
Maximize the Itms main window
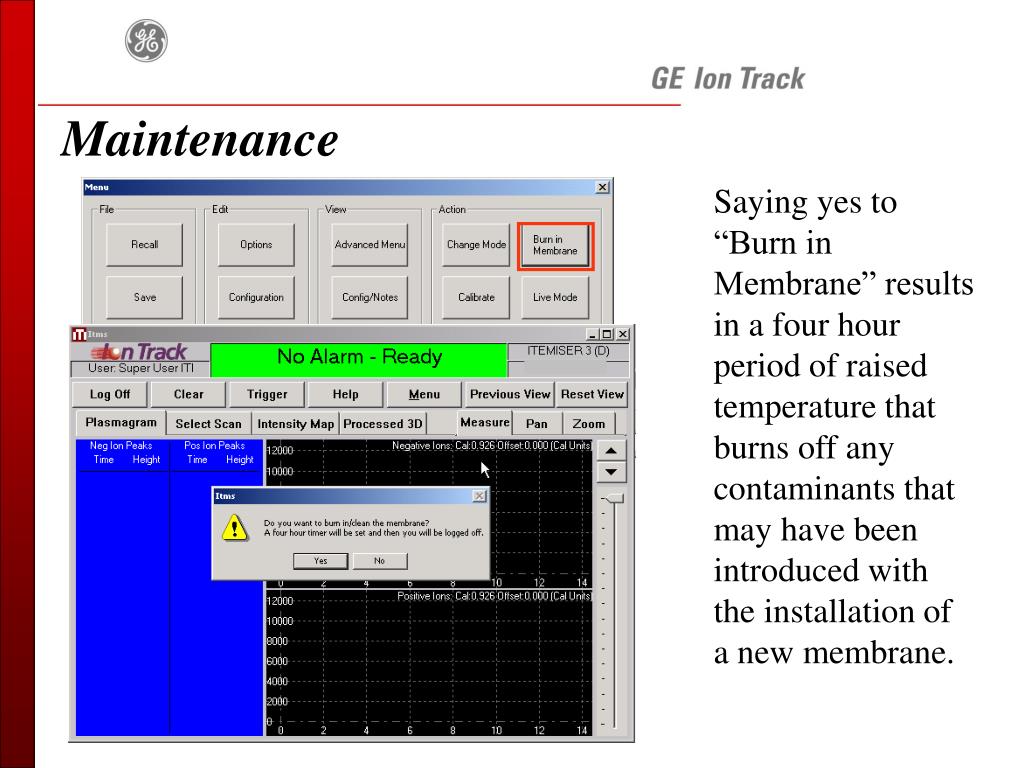(607, 334)
